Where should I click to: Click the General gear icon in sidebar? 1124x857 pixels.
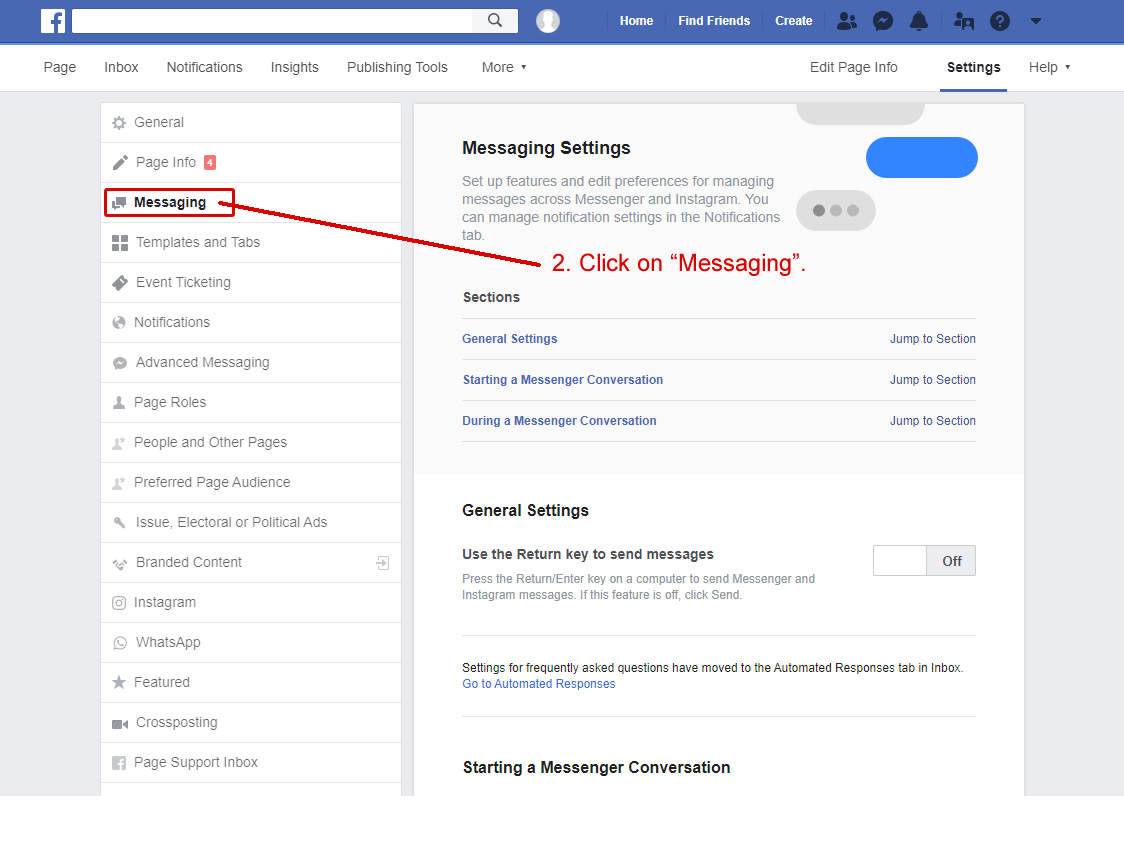click(119, 123)
